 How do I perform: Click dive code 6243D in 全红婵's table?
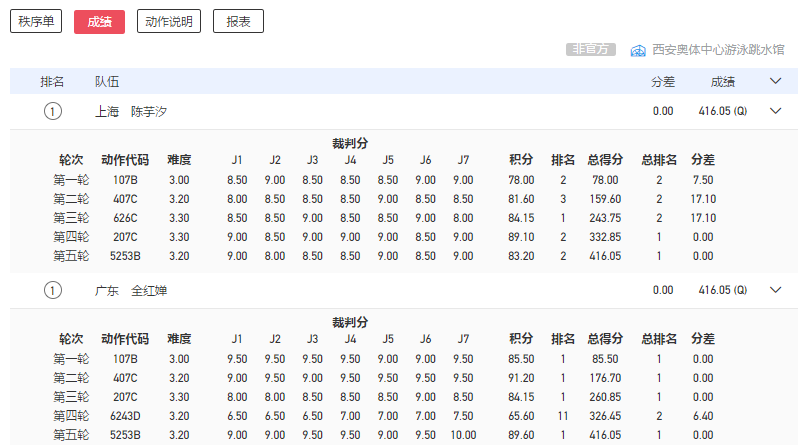click(x=125, y=416)
